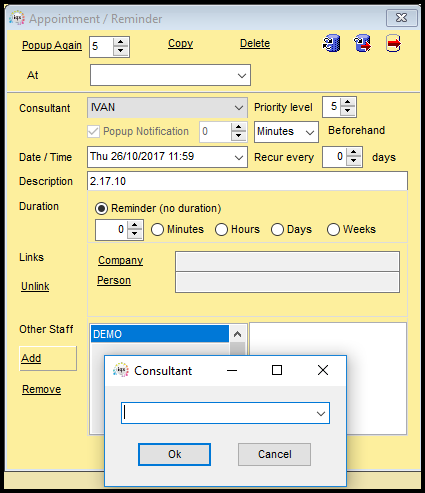Open the Consultant dialog combo box list

point(321,413)
